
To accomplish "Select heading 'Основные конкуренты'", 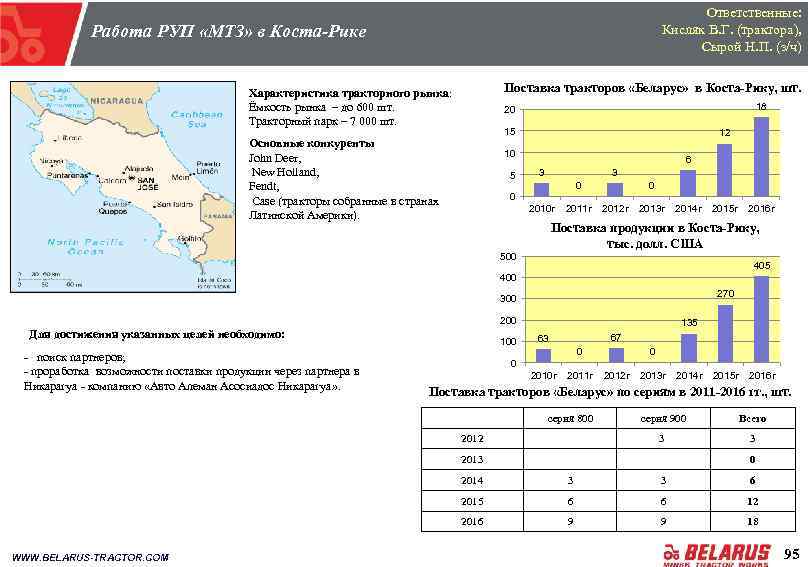I will pos(312,143).
